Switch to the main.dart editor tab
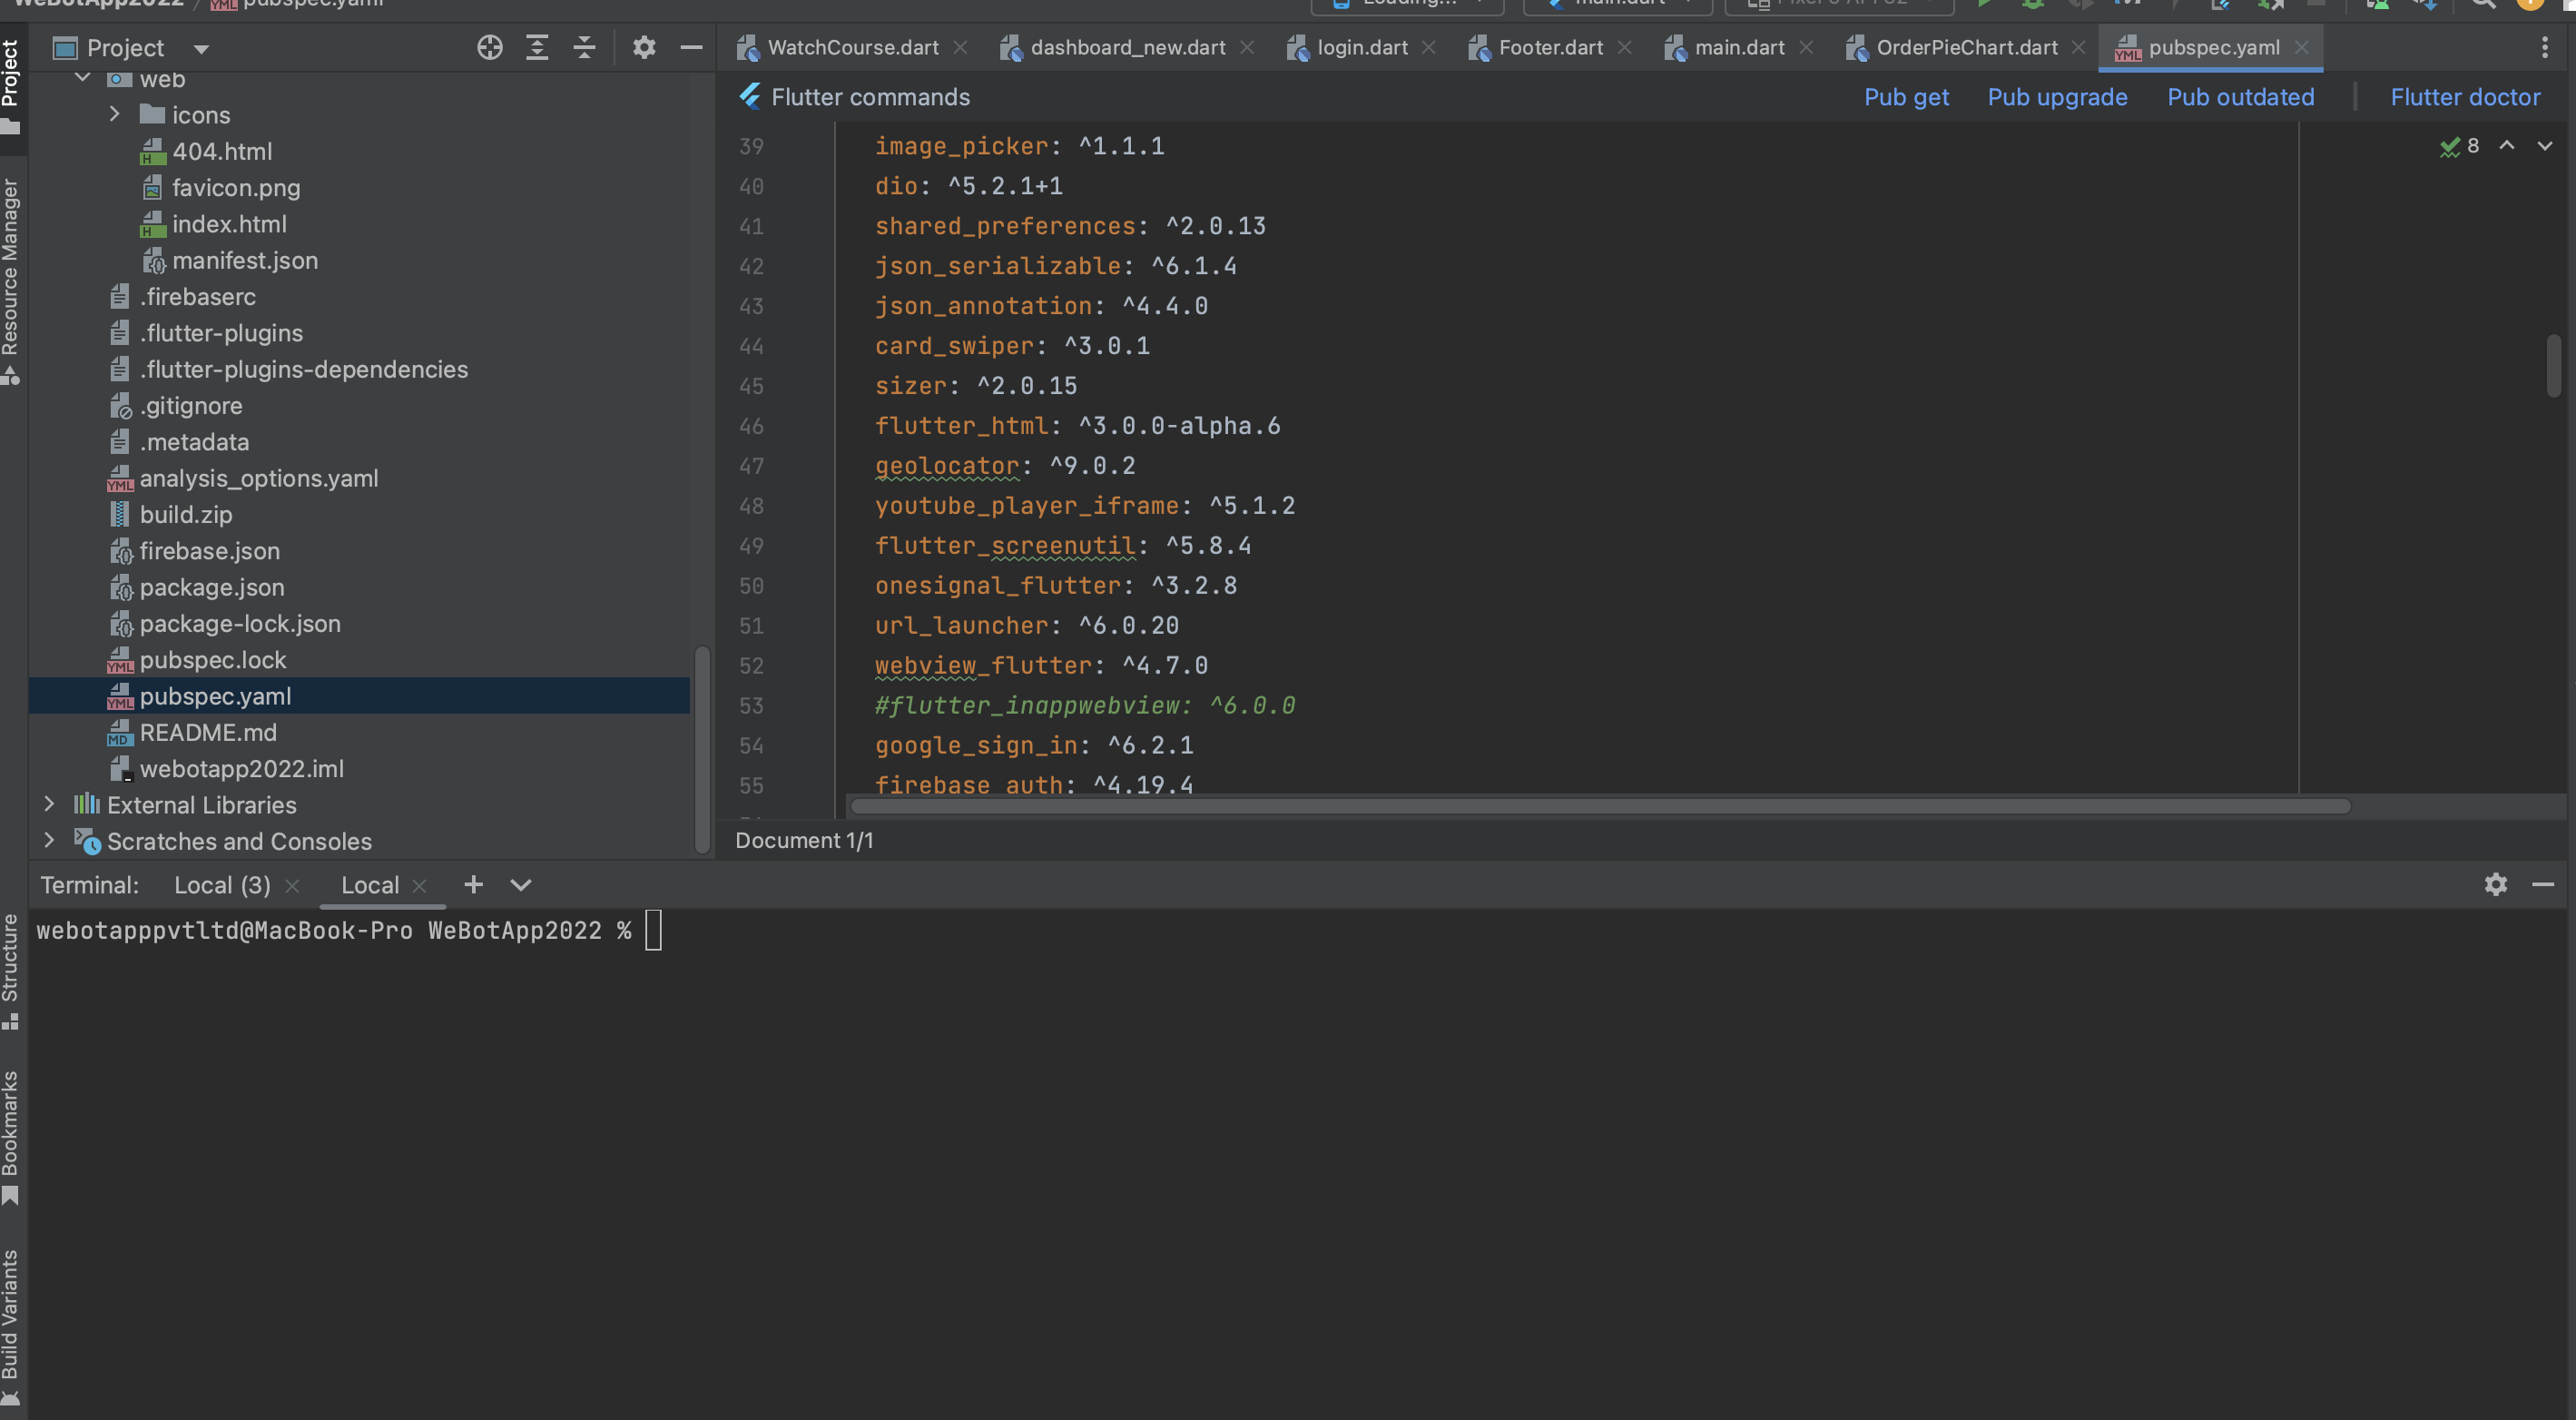 tap(1738, 47)
